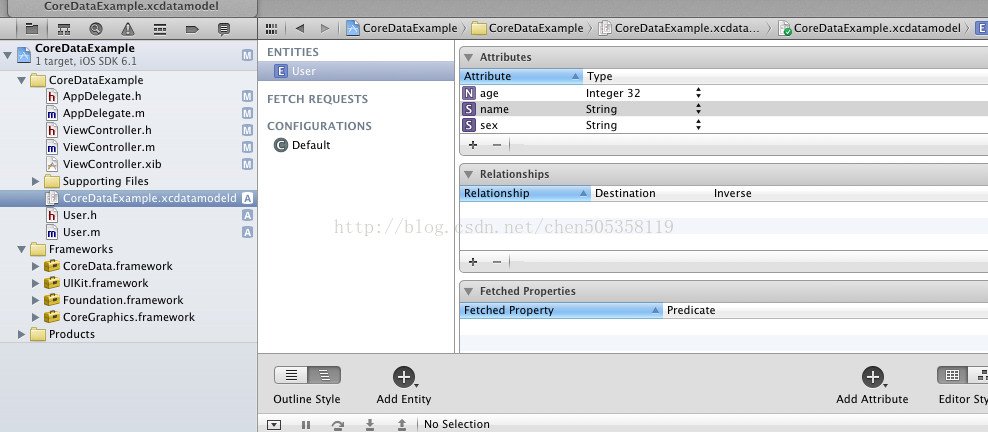Image resolution: width=988 pixels, height=432 pixels.
Task: Open AppDelegate.m in navigator
Action: 103,114
